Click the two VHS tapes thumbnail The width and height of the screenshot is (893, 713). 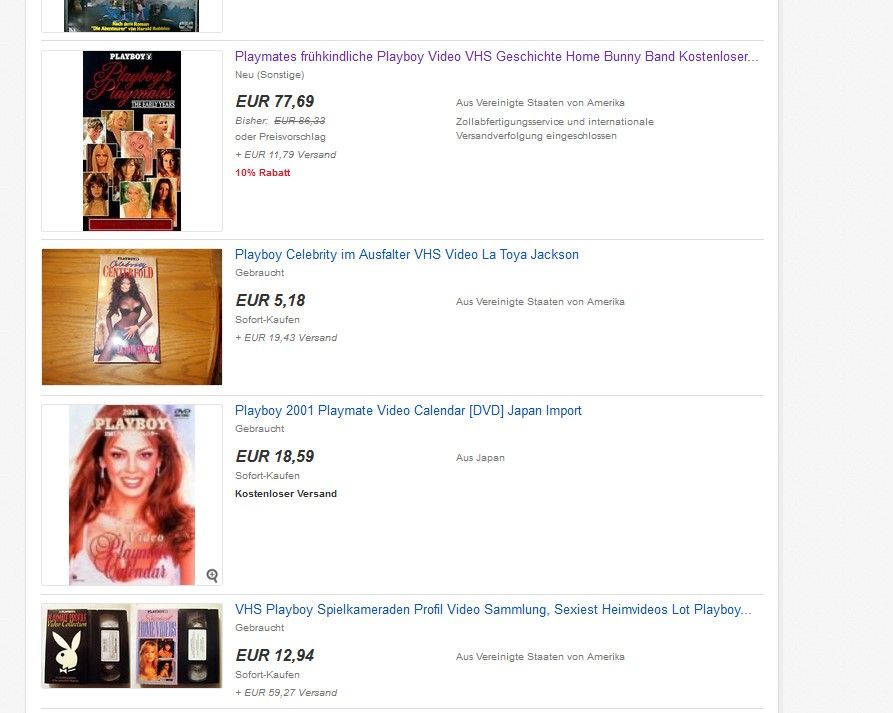point(132,646)
